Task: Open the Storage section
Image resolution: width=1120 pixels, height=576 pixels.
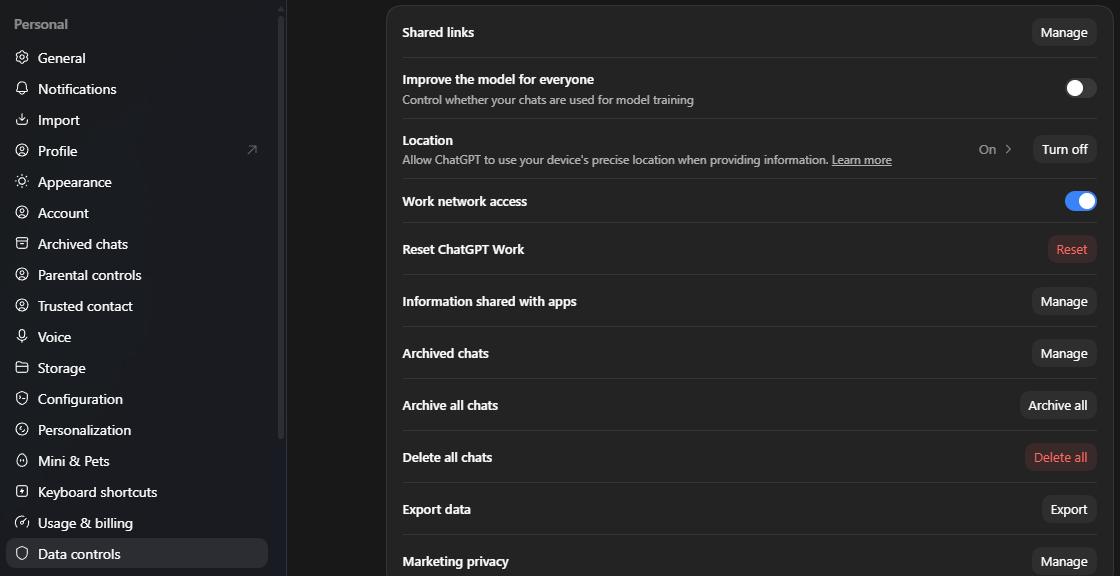Action: tap(136, 367)
